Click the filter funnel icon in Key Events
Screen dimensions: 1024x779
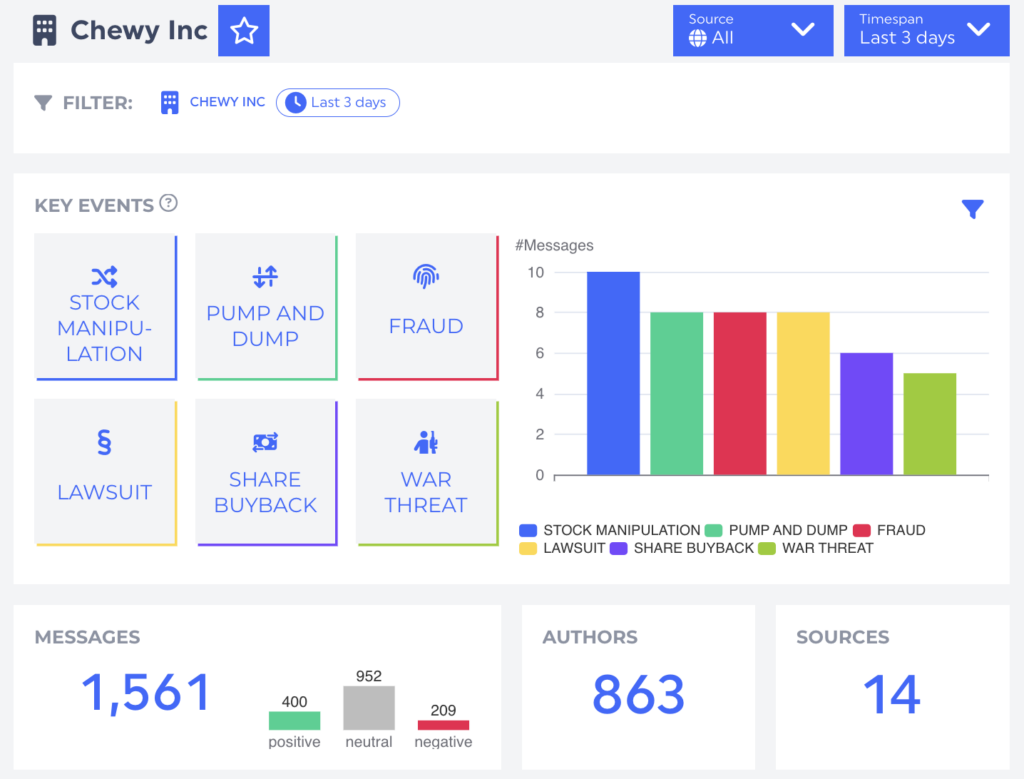tap(972, 209)
